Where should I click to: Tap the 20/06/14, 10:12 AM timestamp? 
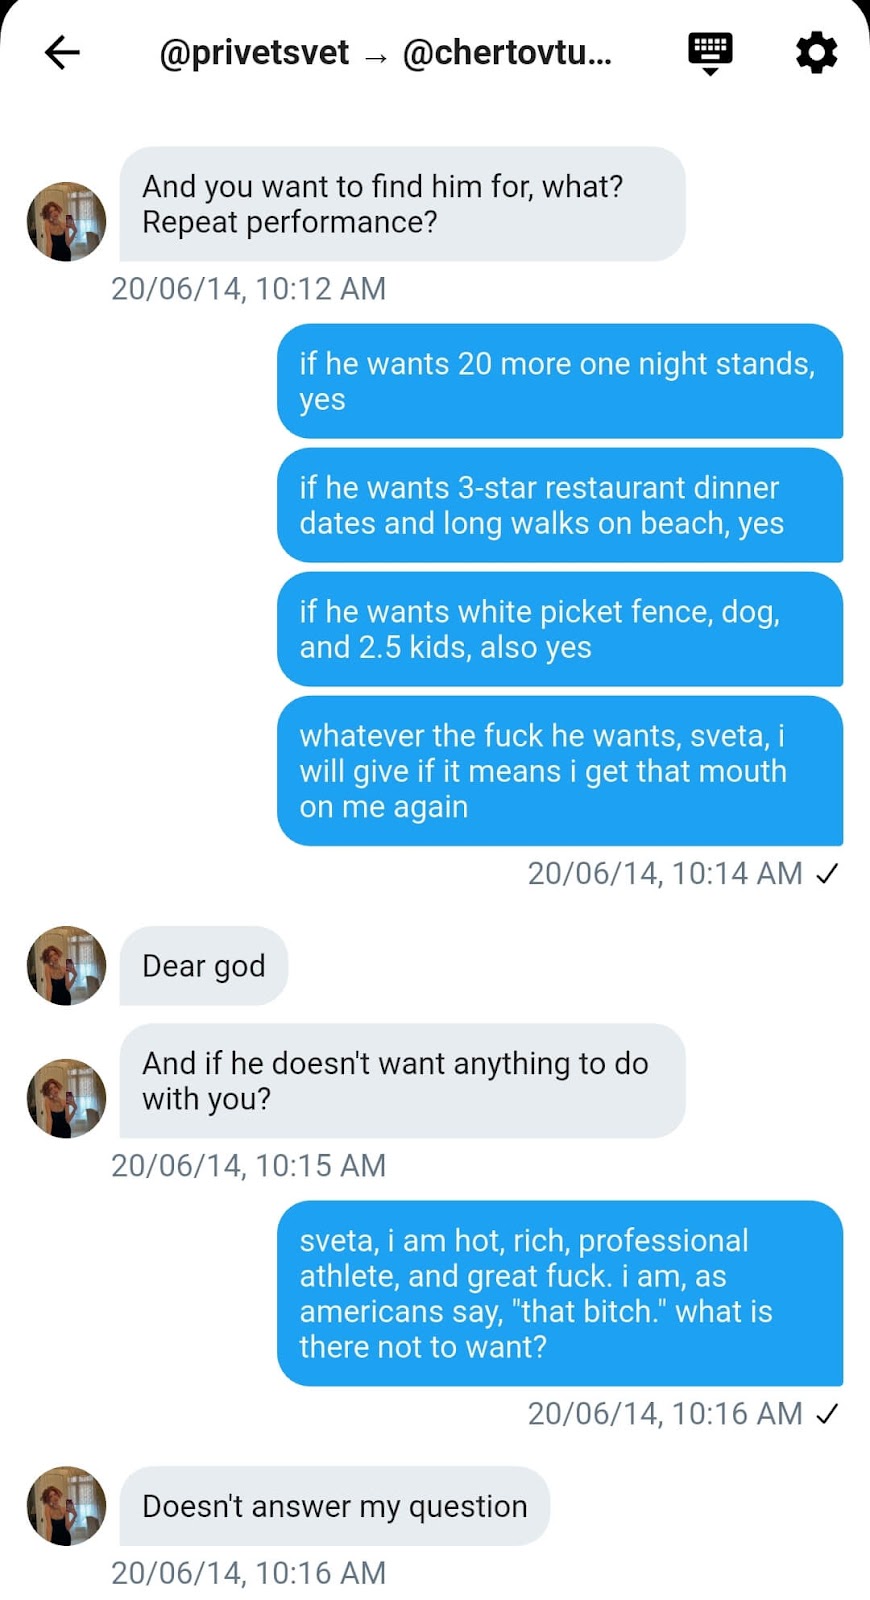click(x=248, y=289)
